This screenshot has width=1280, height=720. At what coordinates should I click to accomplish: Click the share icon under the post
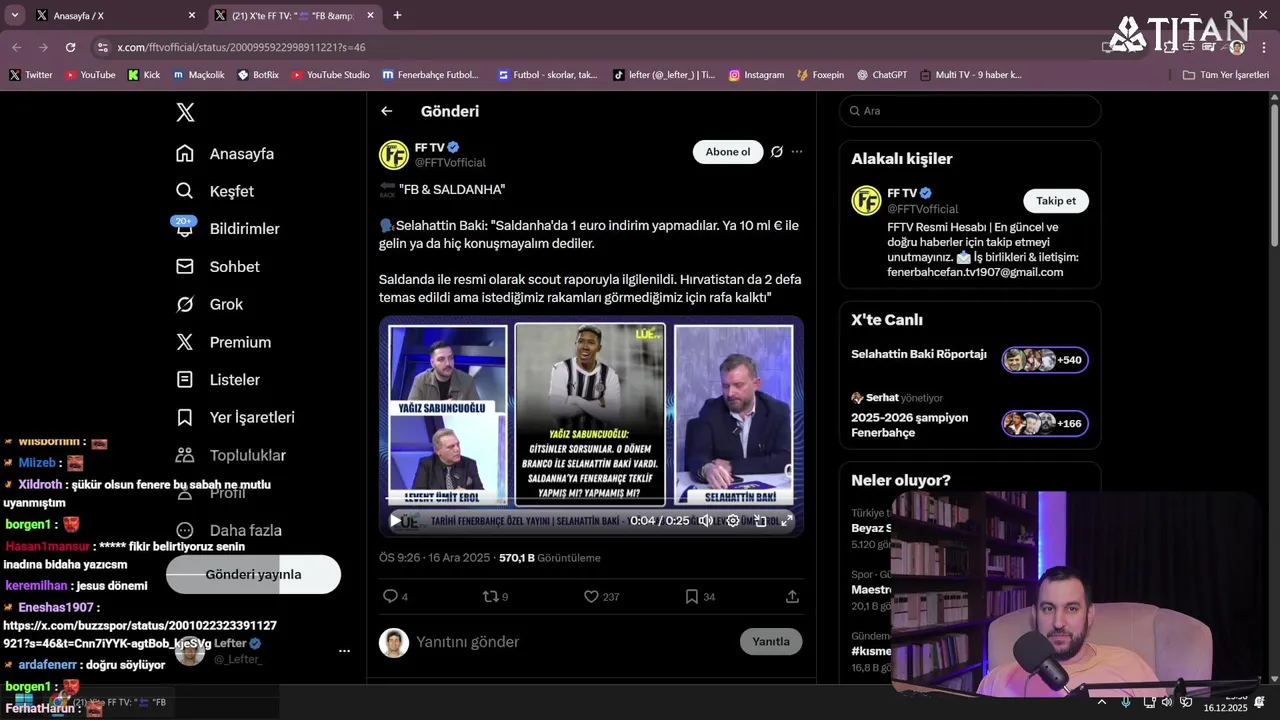pos(792,596)
